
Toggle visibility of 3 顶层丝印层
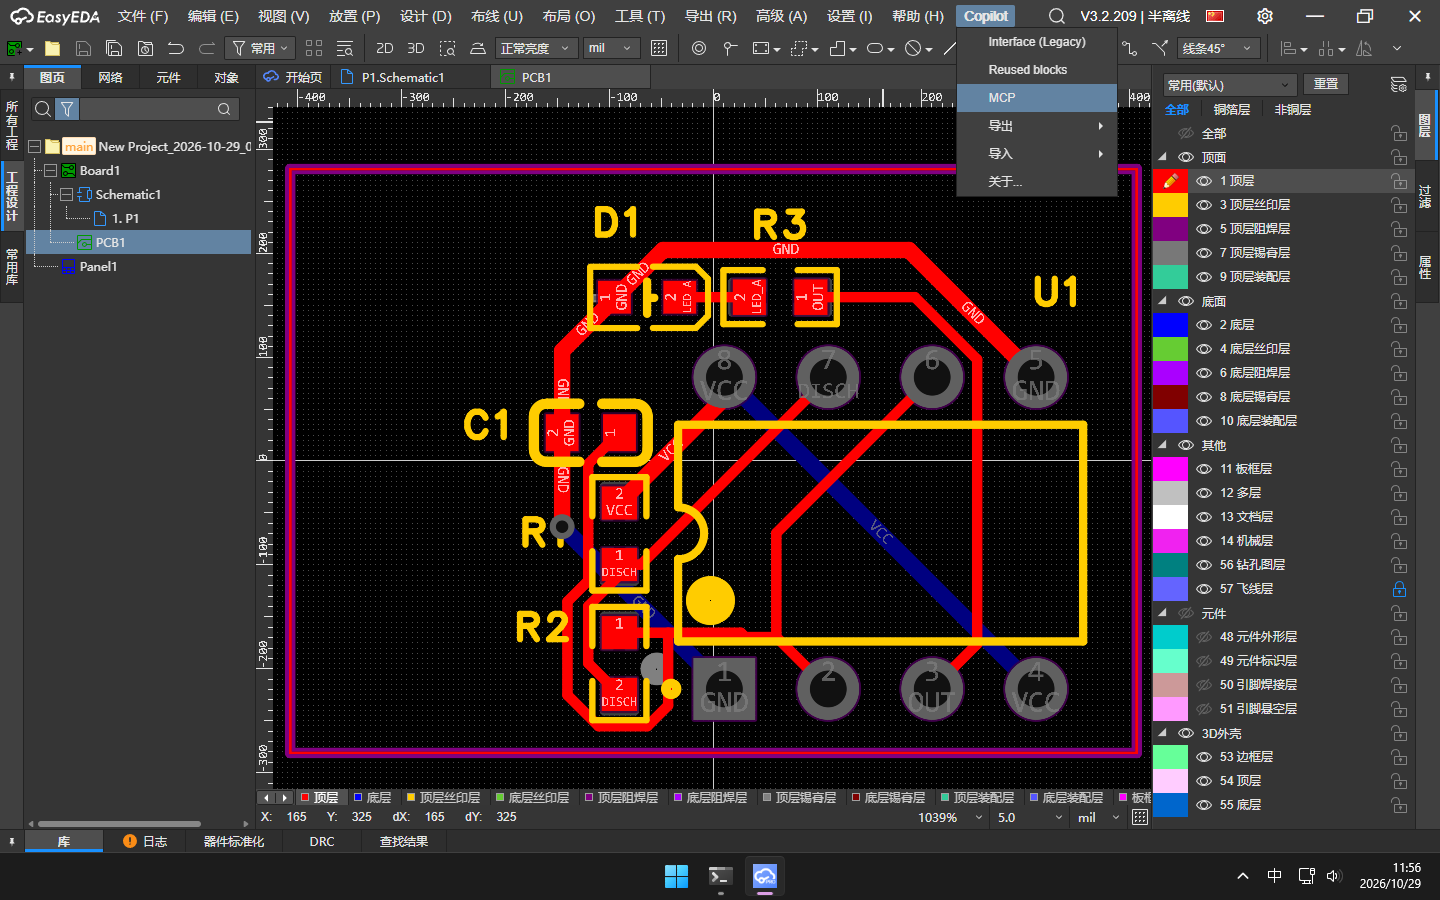click(x=1204, y=205)
